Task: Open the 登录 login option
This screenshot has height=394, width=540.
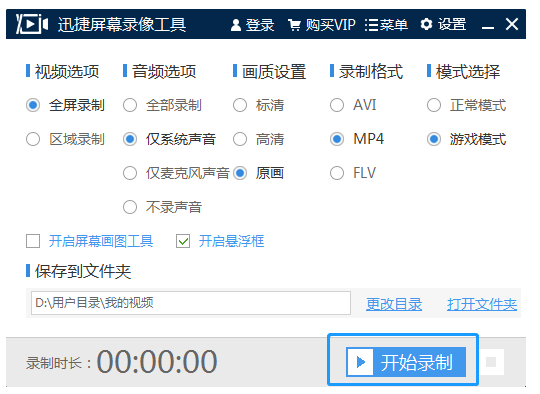Action: (x=252, y=25)
